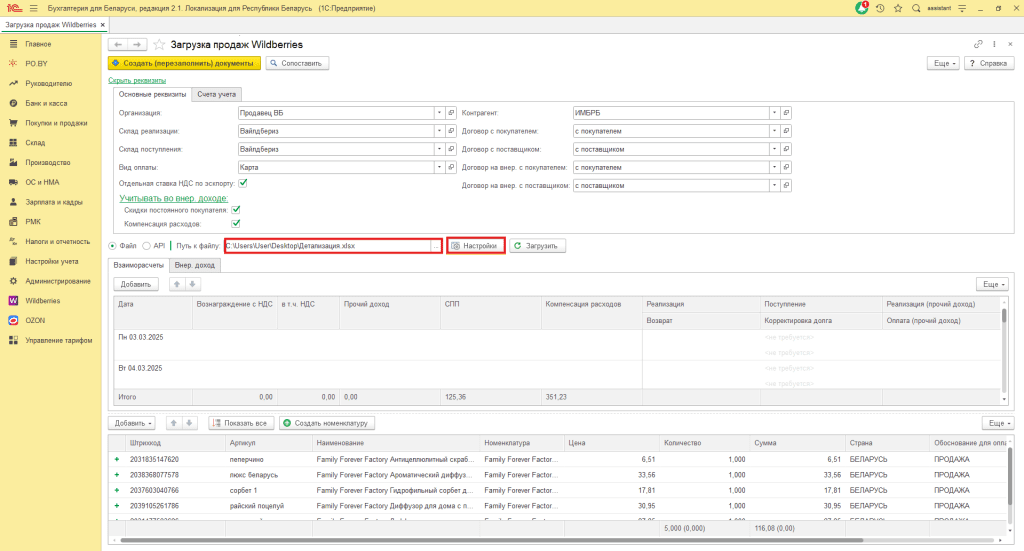The height and width of the screenshot is (551, 1024).
Task: Open the notifications bell icon
Action: tap(862, 8)
